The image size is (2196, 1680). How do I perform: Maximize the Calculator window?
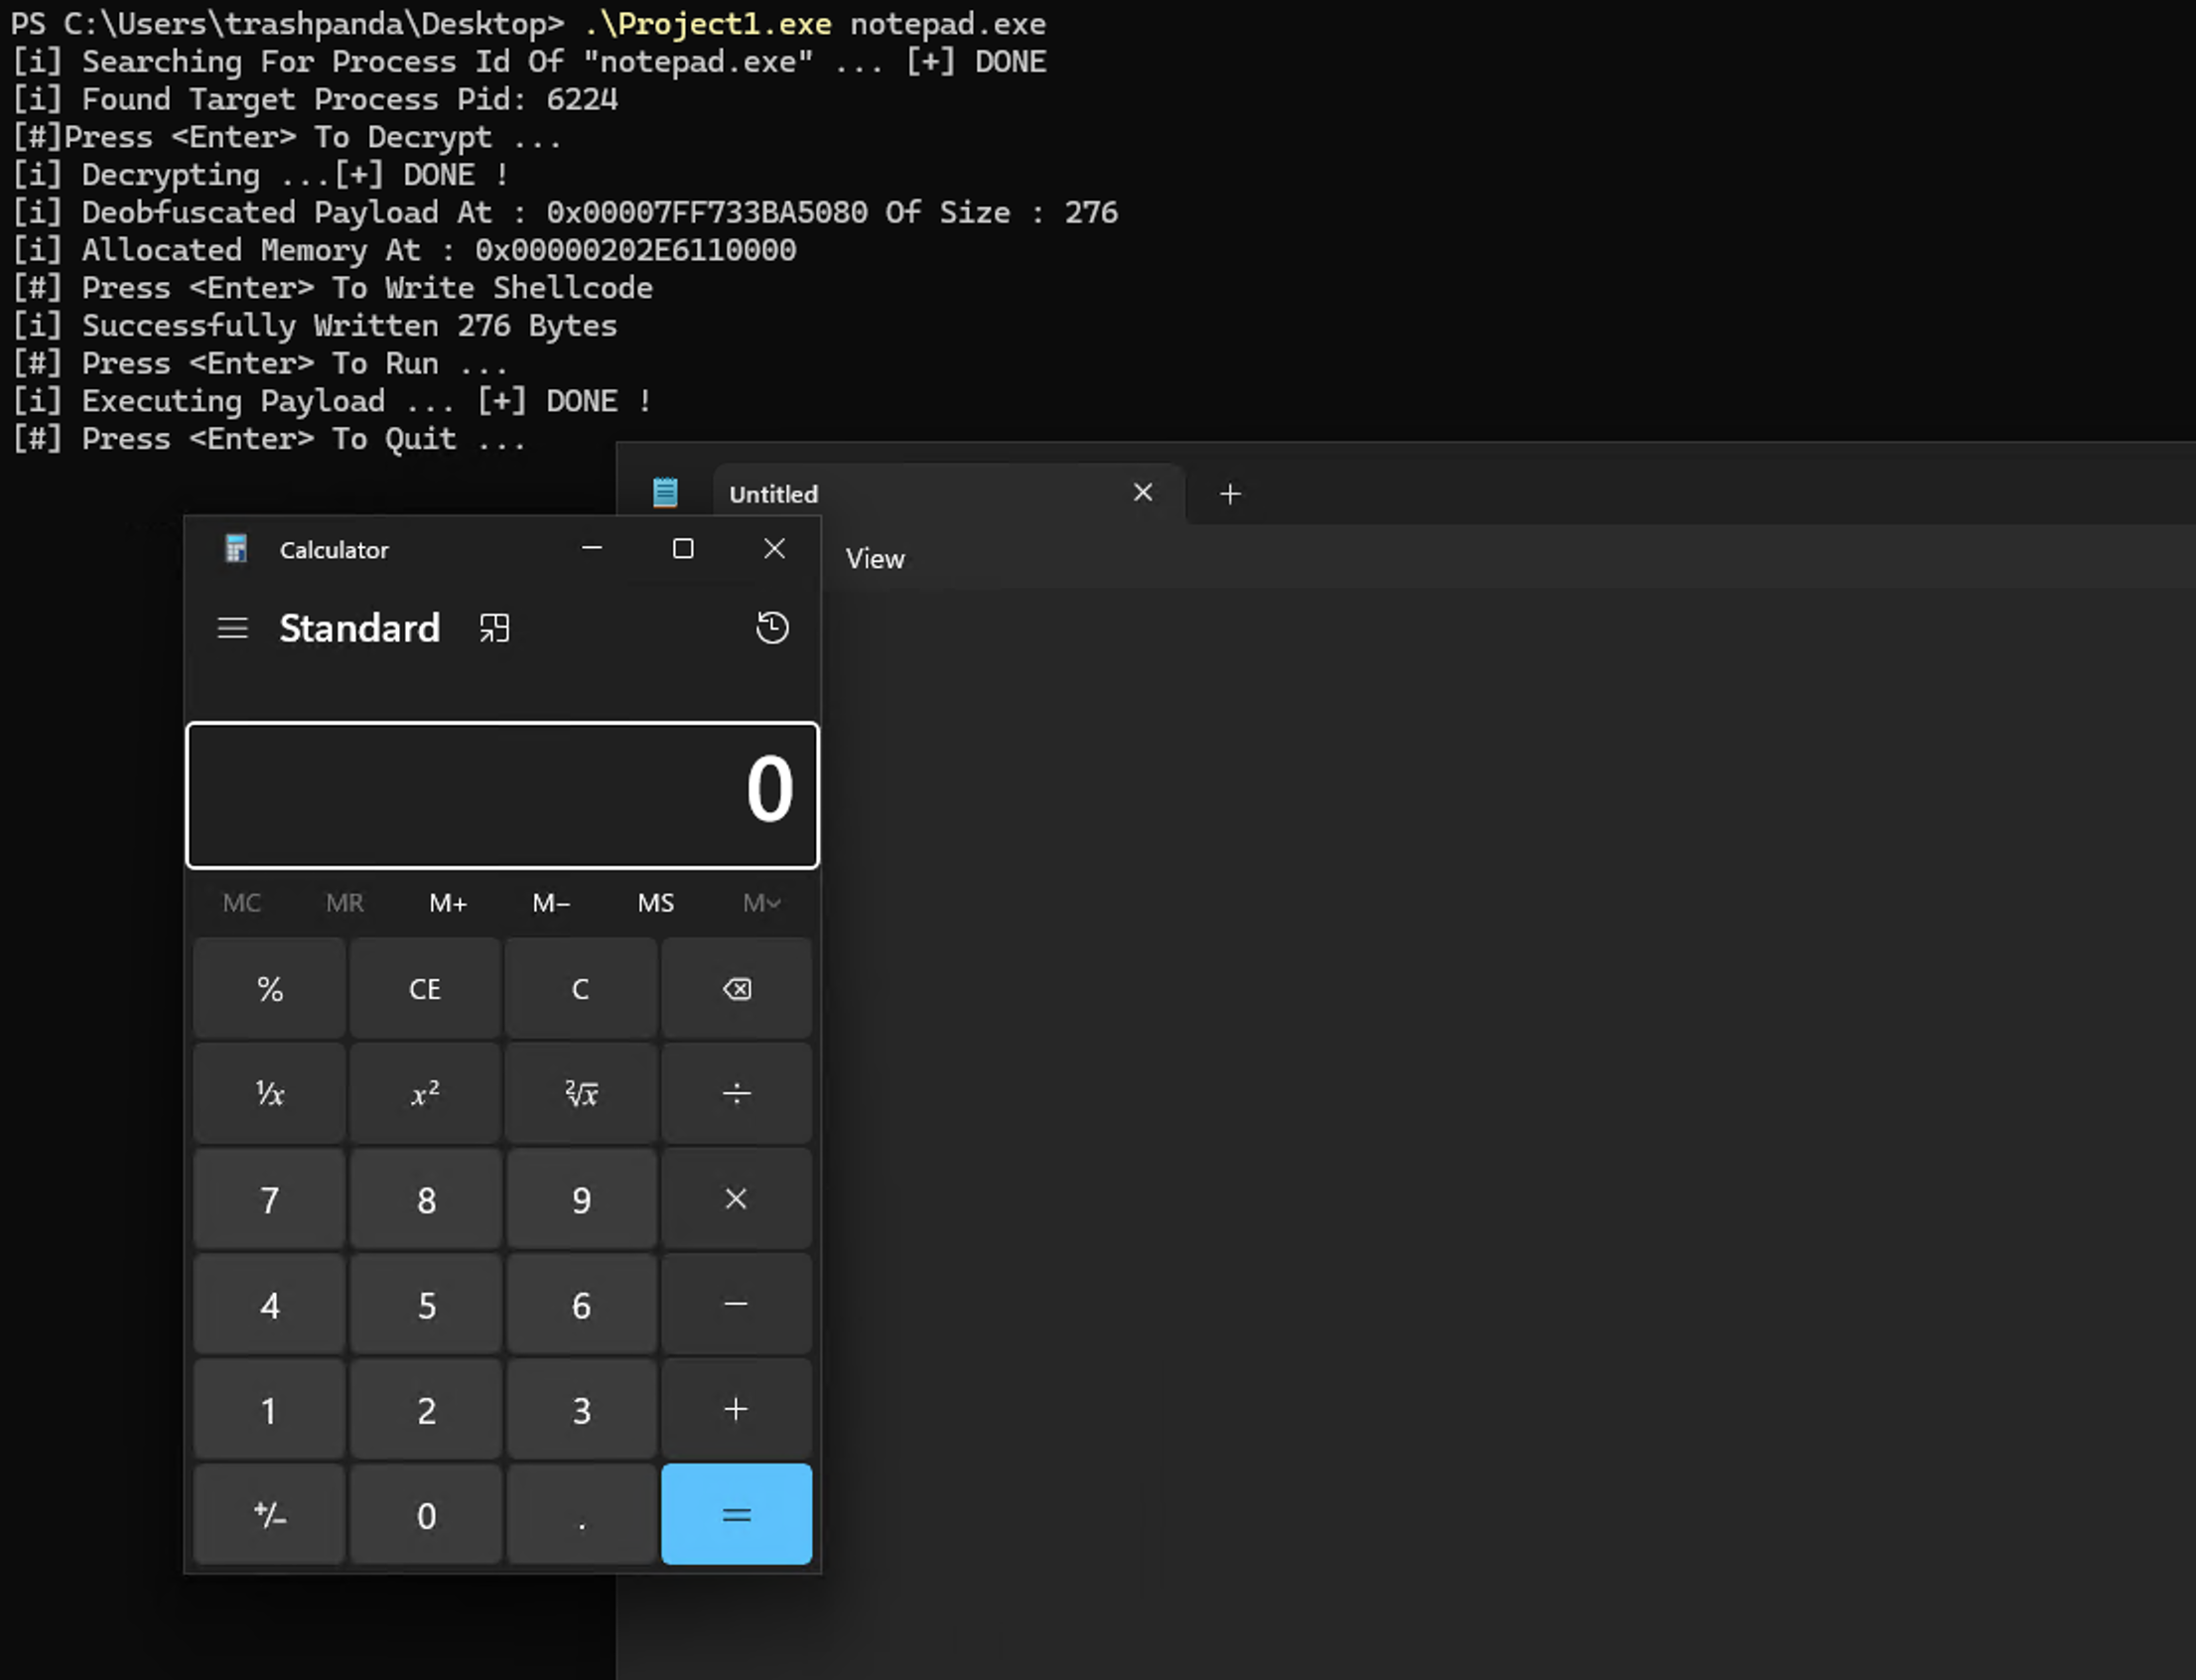click(683, 548)
